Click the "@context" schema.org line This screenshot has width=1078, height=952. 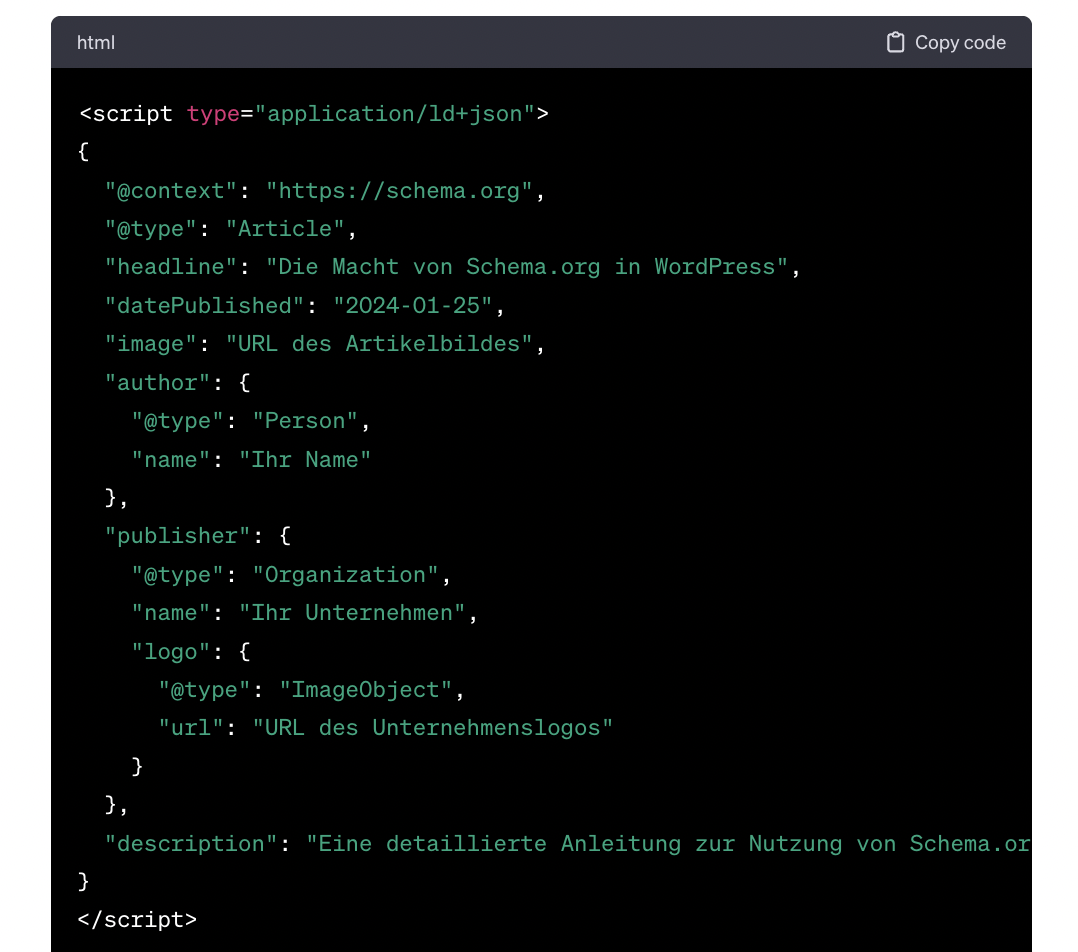point(324,190)
